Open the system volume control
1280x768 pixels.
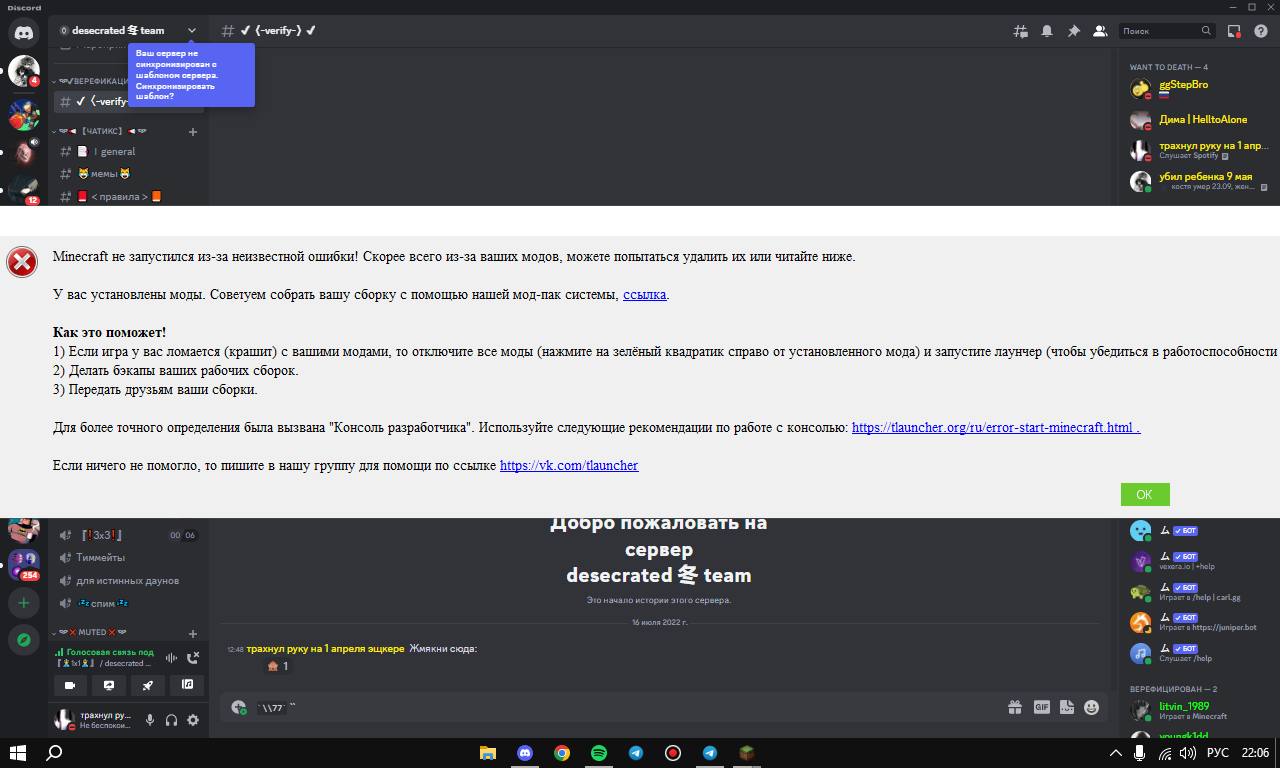[x=1187, y=753]
